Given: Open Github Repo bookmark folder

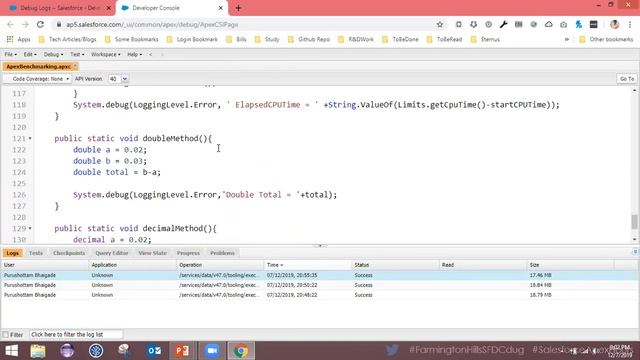Looking at the screenshot, I should (309, 40).
